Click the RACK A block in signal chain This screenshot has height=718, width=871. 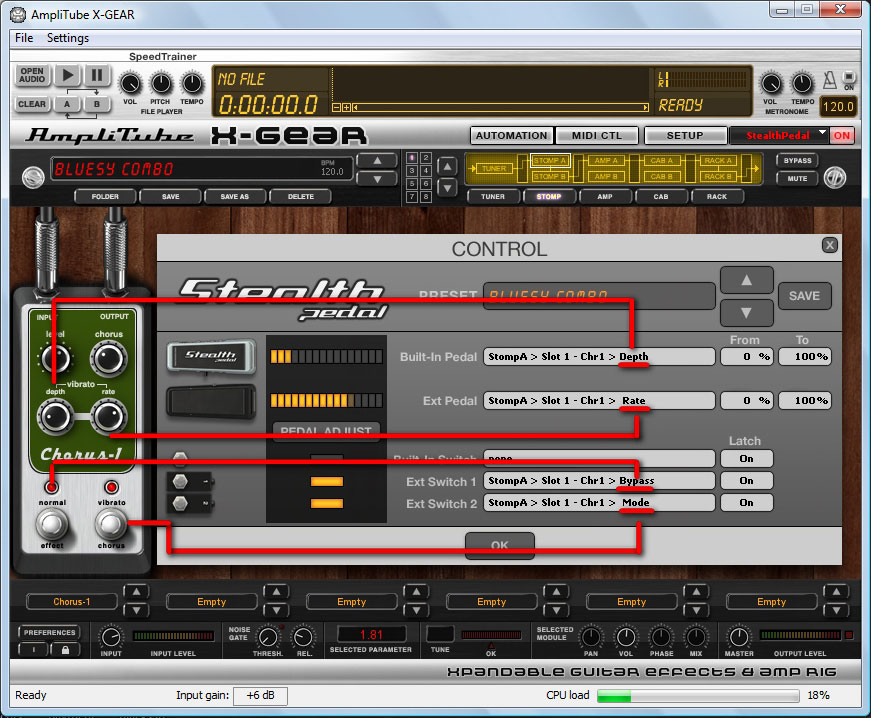tap(718, 160)
